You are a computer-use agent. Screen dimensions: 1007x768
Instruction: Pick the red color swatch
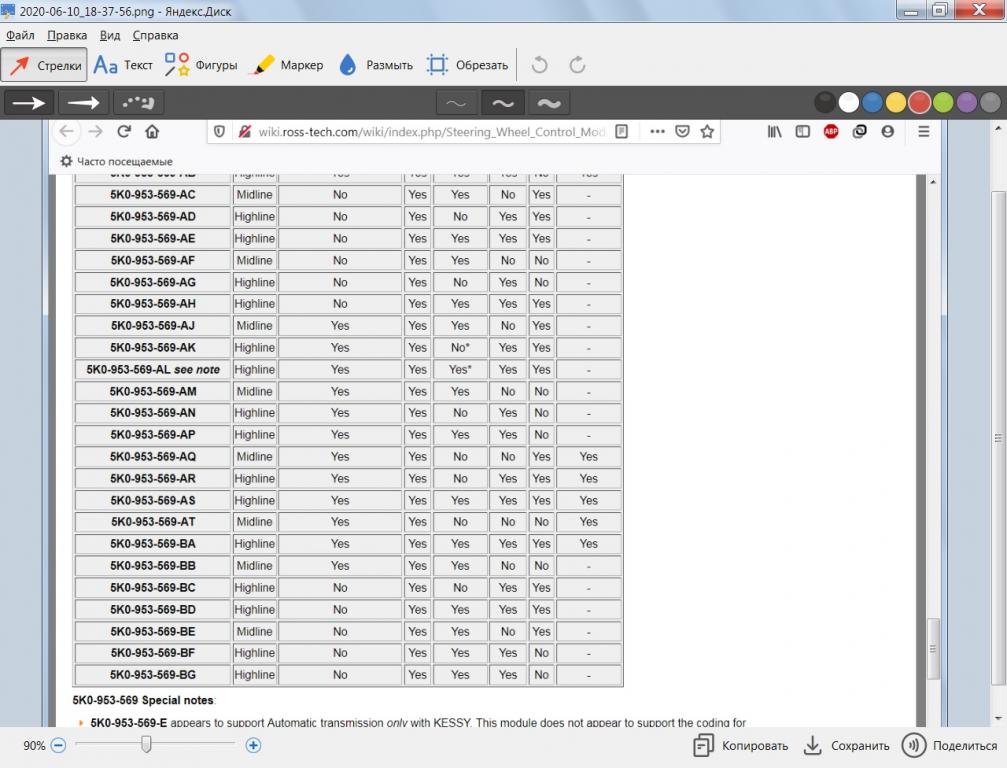pyautogui.click(x=920, y=102)
